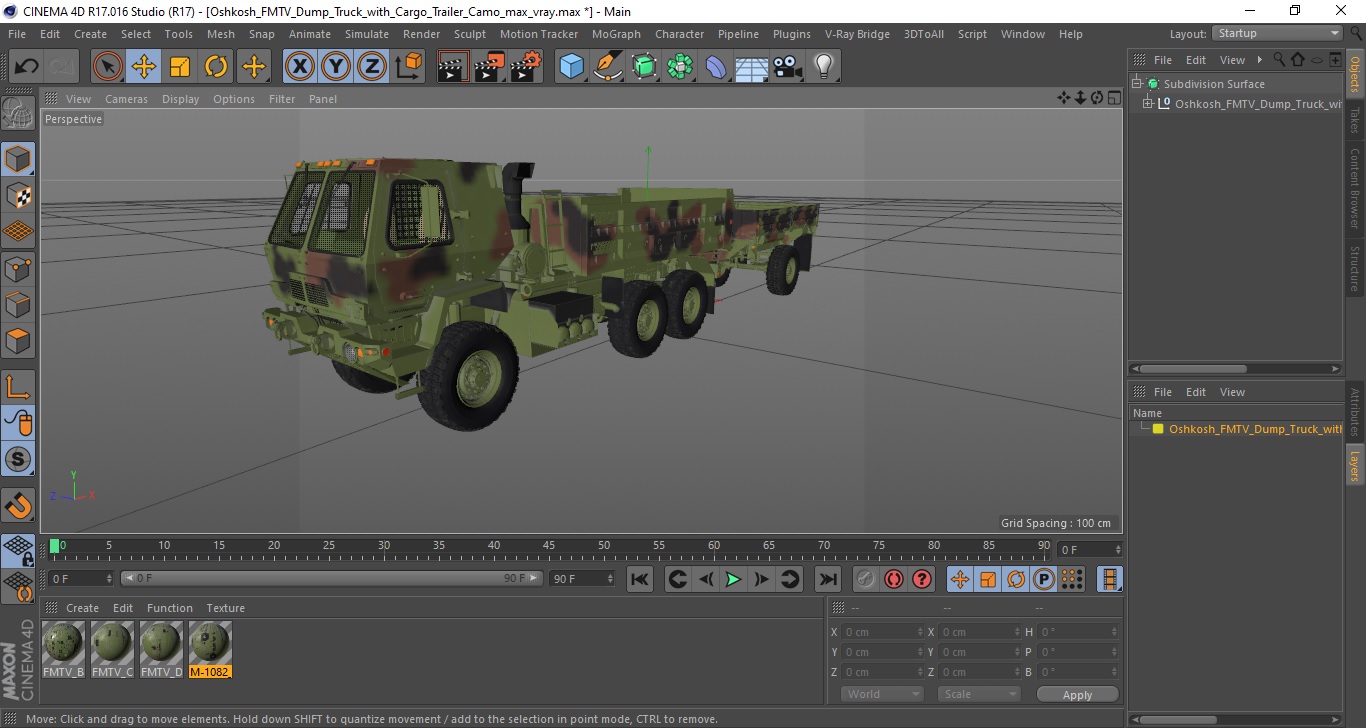Open the World coordinate dropdown
The height and width of the screenshot is (728, 1366).
[x=882, y=694]
